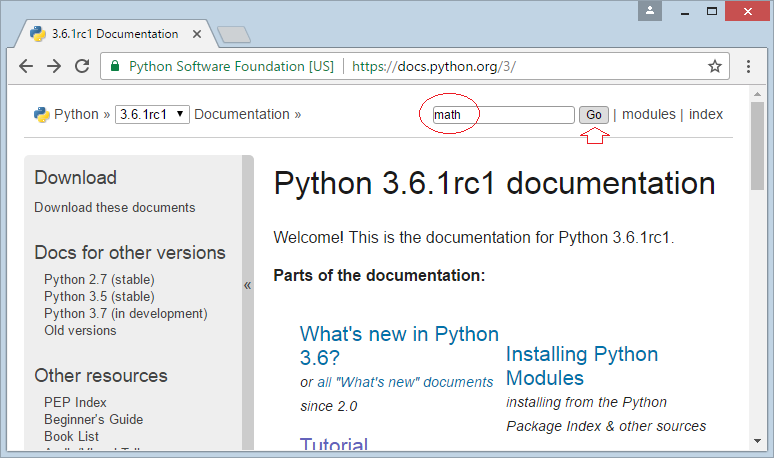The image size is (774, 458).
Task: Close the Chrome window
Action: tap(748, 11)
